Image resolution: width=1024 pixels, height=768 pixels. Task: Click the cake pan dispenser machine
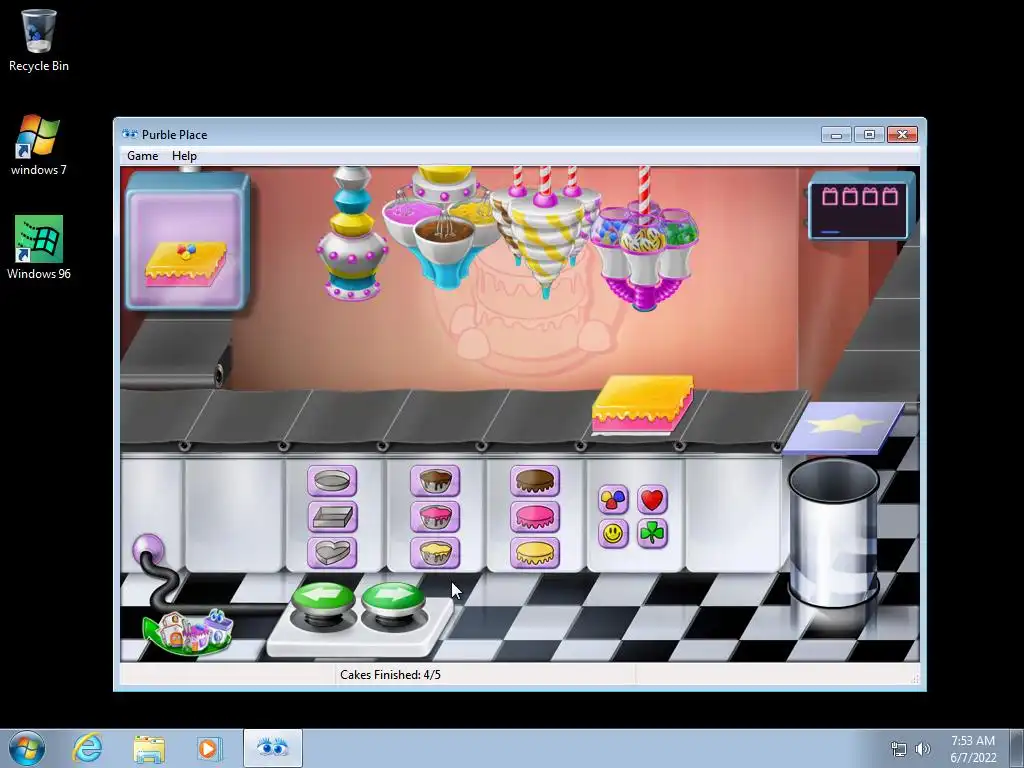tap(352, 233)
